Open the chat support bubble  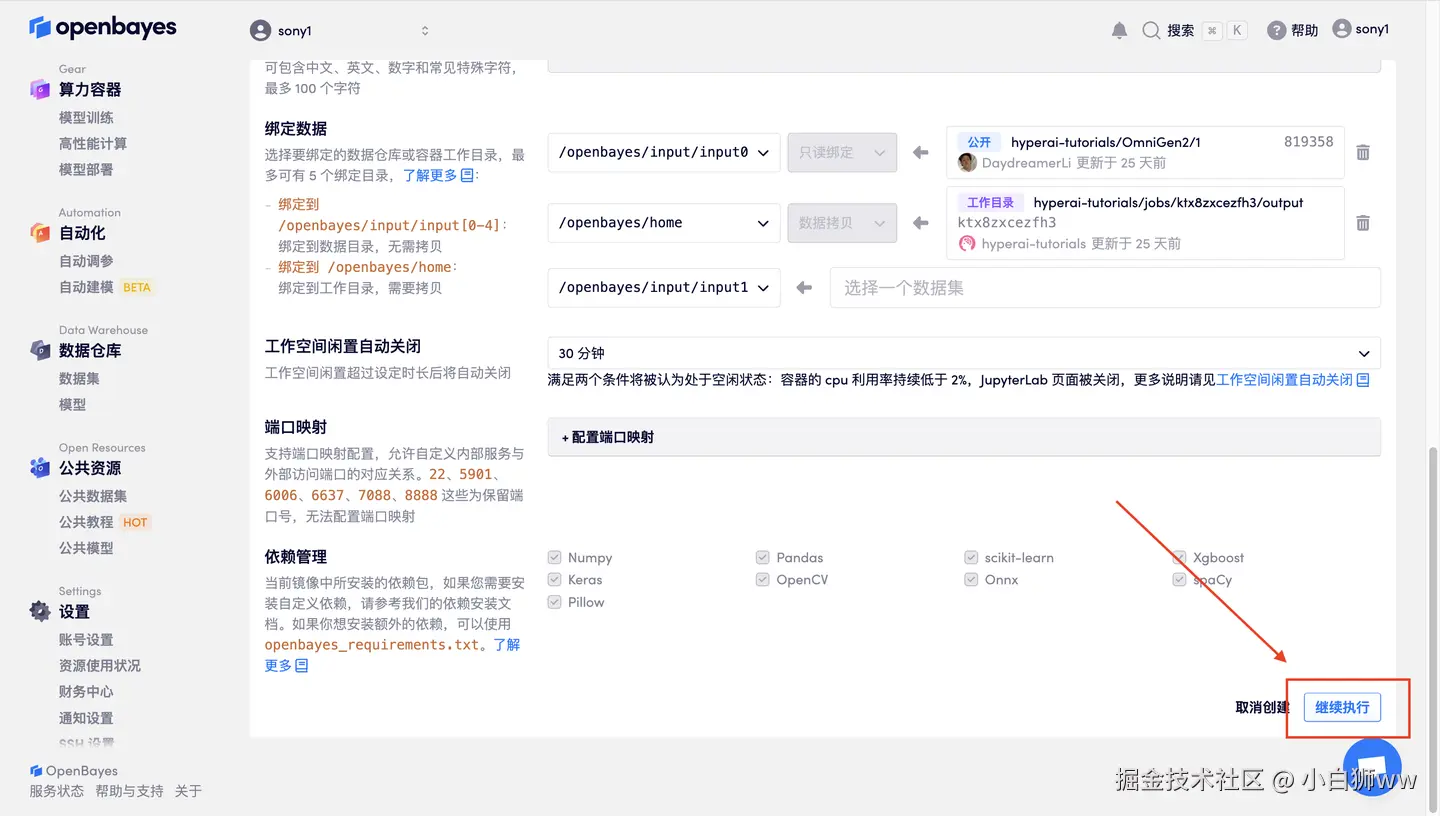[x=1372, y=767]
